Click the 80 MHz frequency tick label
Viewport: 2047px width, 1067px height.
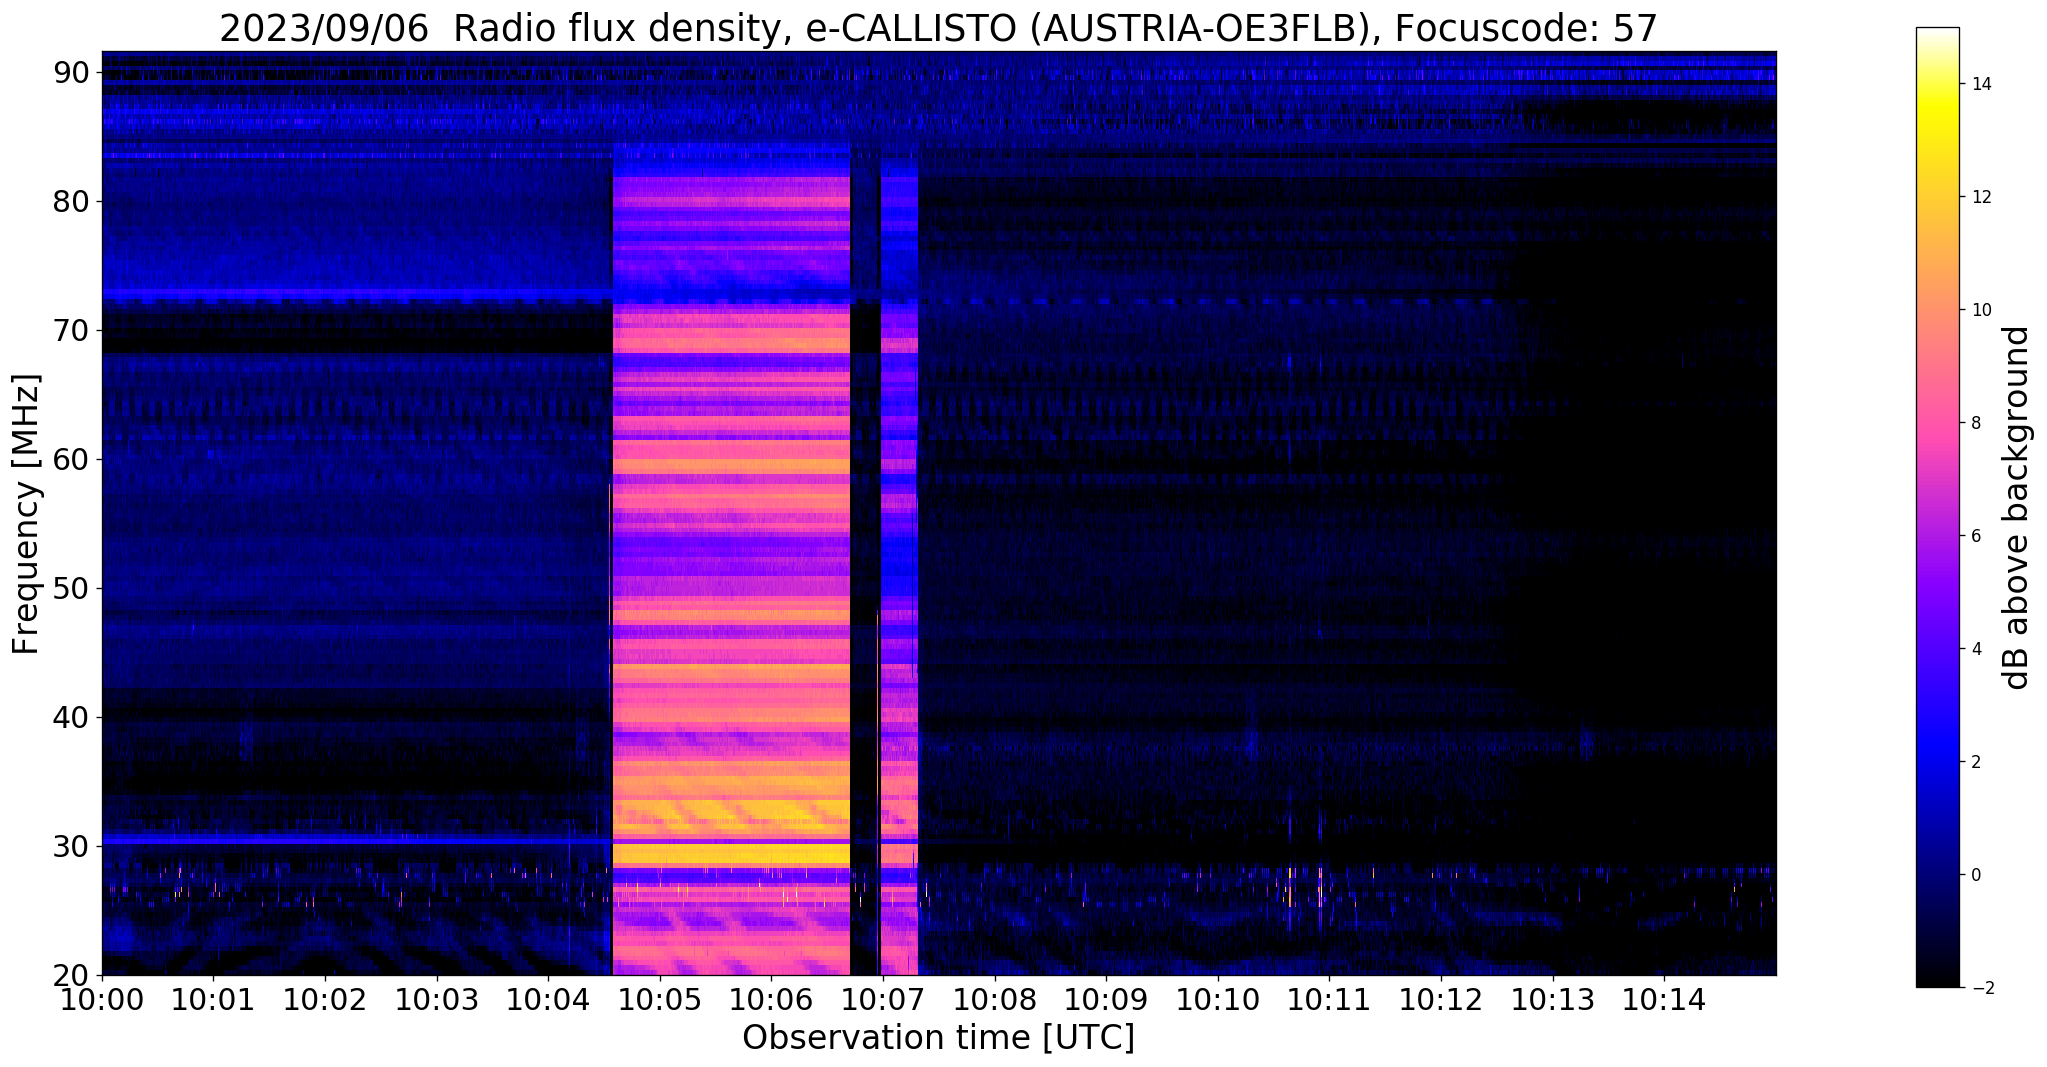[73, 202]
